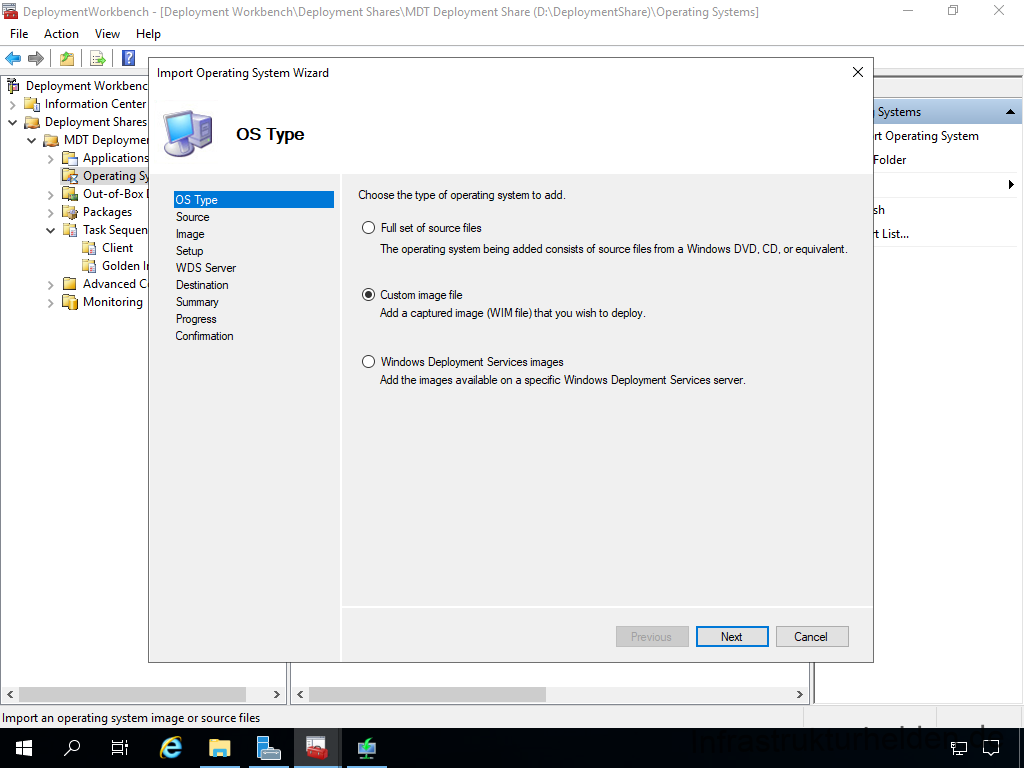Viewport: 1024px width, 768px height.
Task: Expand the Applications tree node
Action: [50, 159]
